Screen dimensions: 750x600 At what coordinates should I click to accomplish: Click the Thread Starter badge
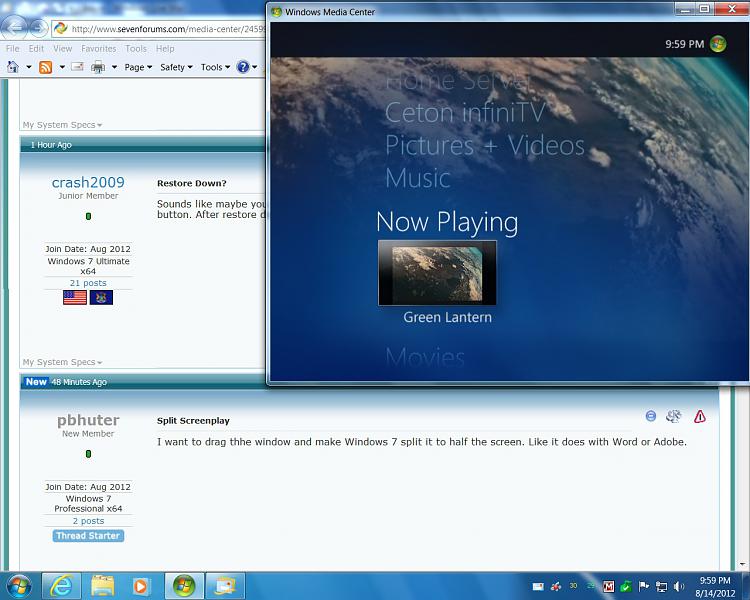click(88, 535)
